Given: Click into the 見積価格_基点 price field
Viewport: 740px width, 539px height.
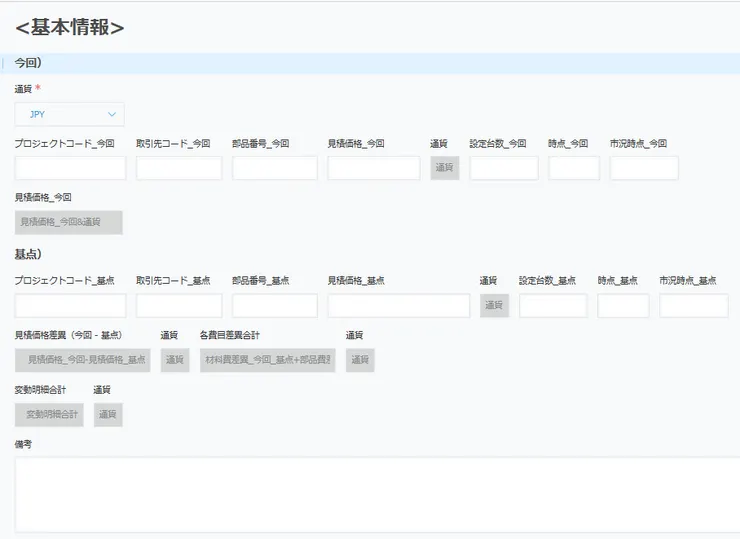Looking at the screenshot, I should pos(398,306).
